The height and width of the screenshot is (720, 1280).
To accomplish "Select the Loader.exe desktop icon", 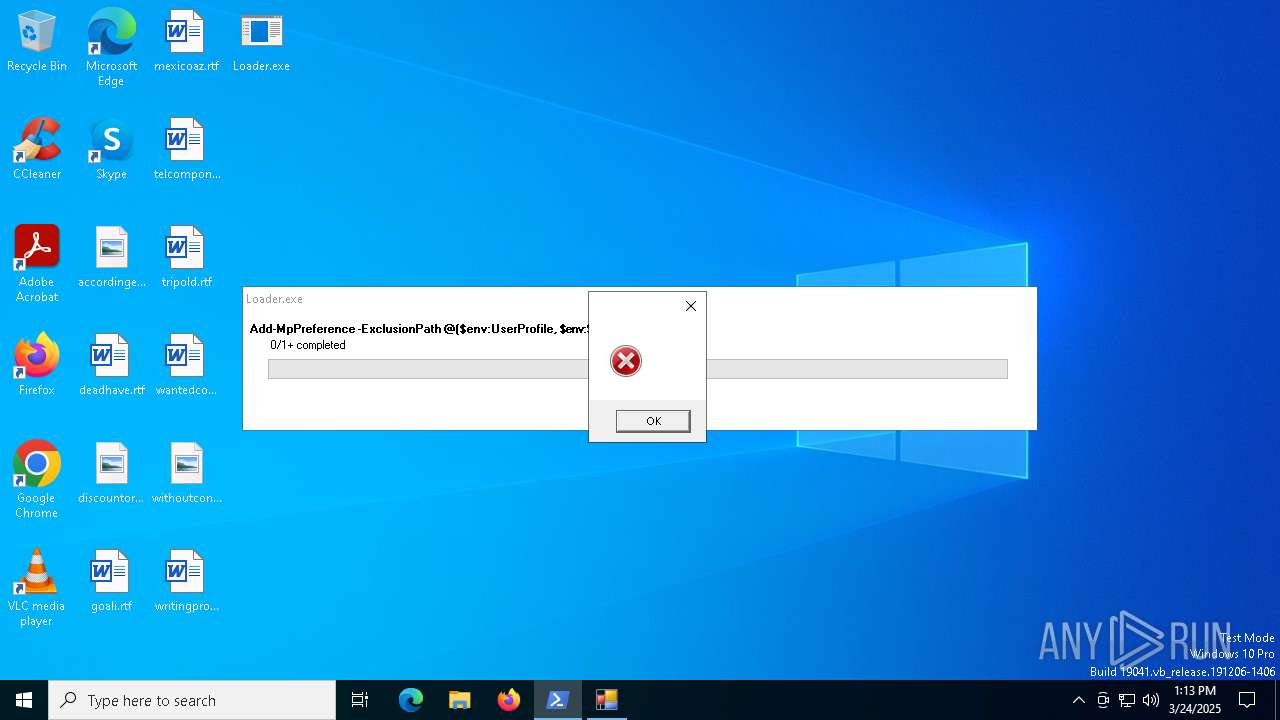I will 261,42.
